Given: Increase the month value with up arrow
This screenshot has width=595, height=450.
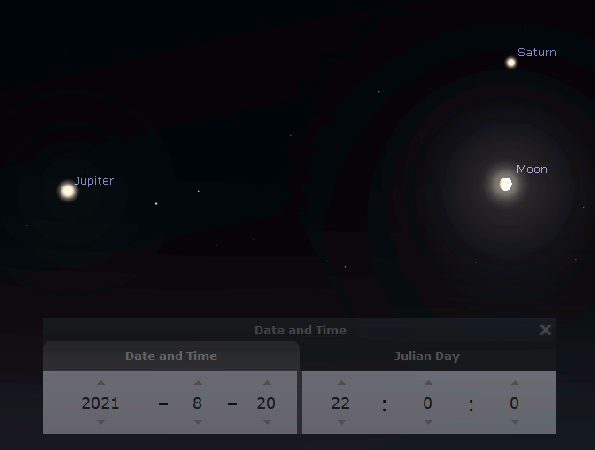Looking at the screenshot, I should click(198, 383).
